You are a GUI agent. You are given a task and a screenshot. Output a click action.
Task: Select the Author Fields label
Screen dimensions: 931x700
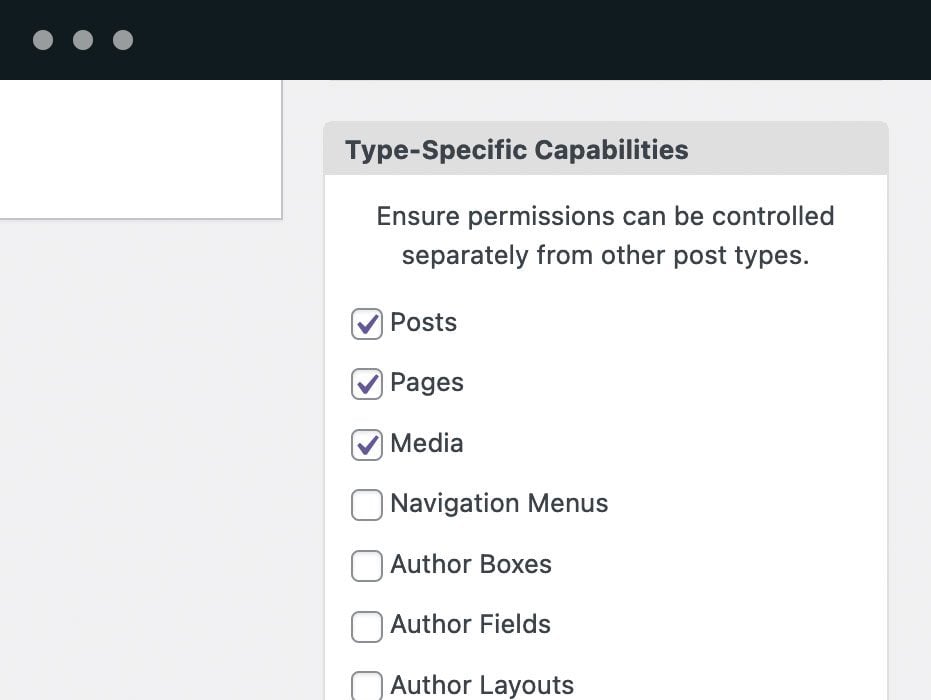tap(471, 625)
